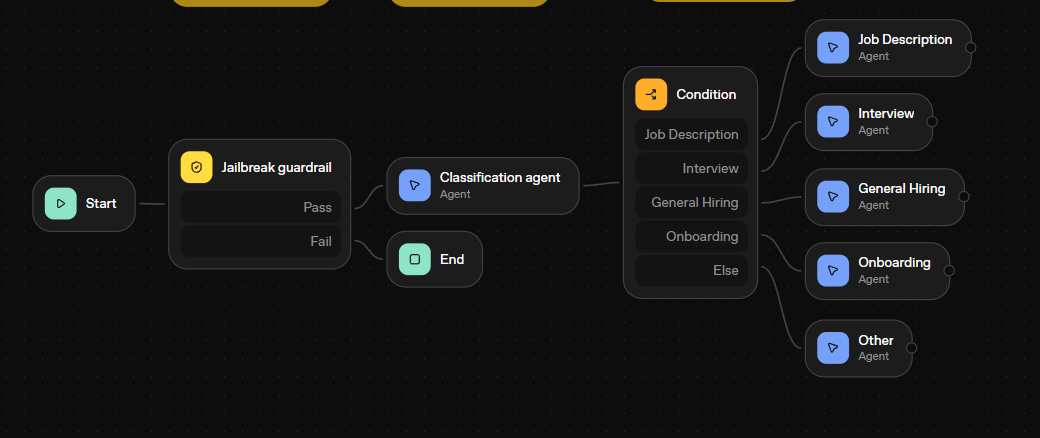The width and height of the screenshot is (1040, 438).
Task: Select the Jailbreak guardrail shield icon
Action: pyautogui.click(x=196, y=167)
